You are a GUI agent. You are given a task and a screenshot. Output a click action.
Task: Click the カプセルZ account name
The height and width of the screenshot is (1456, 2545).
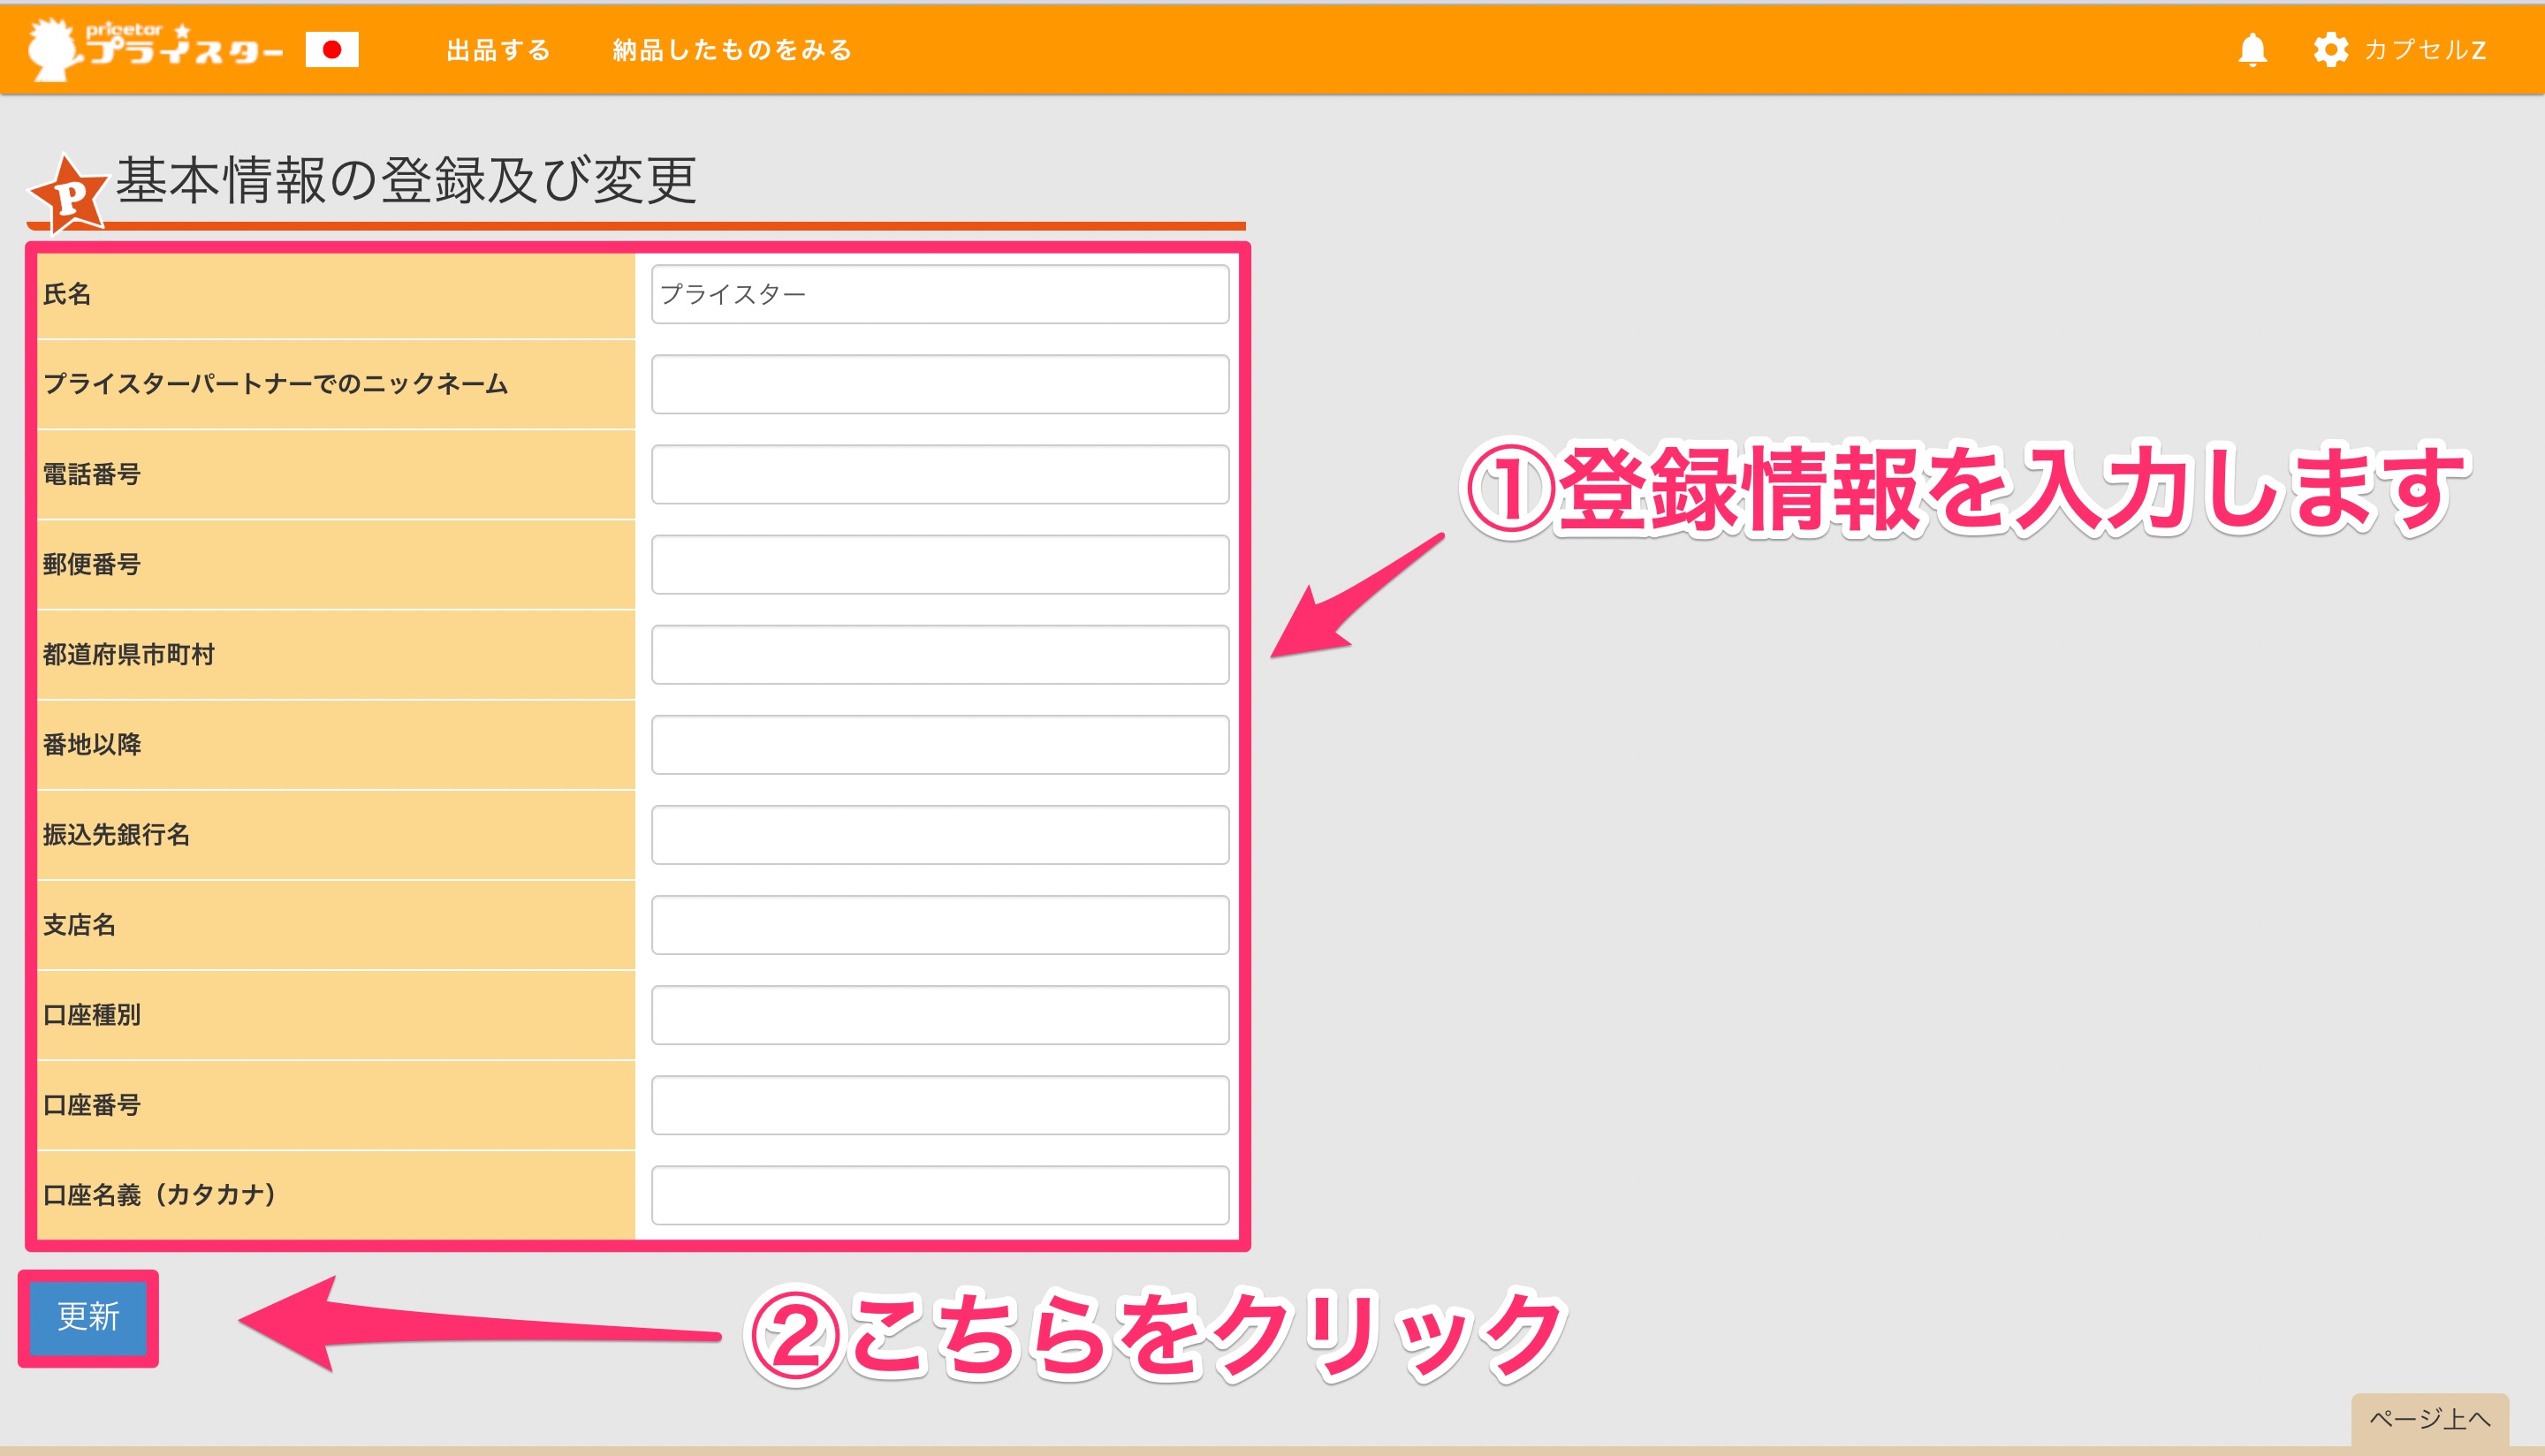2425,50
